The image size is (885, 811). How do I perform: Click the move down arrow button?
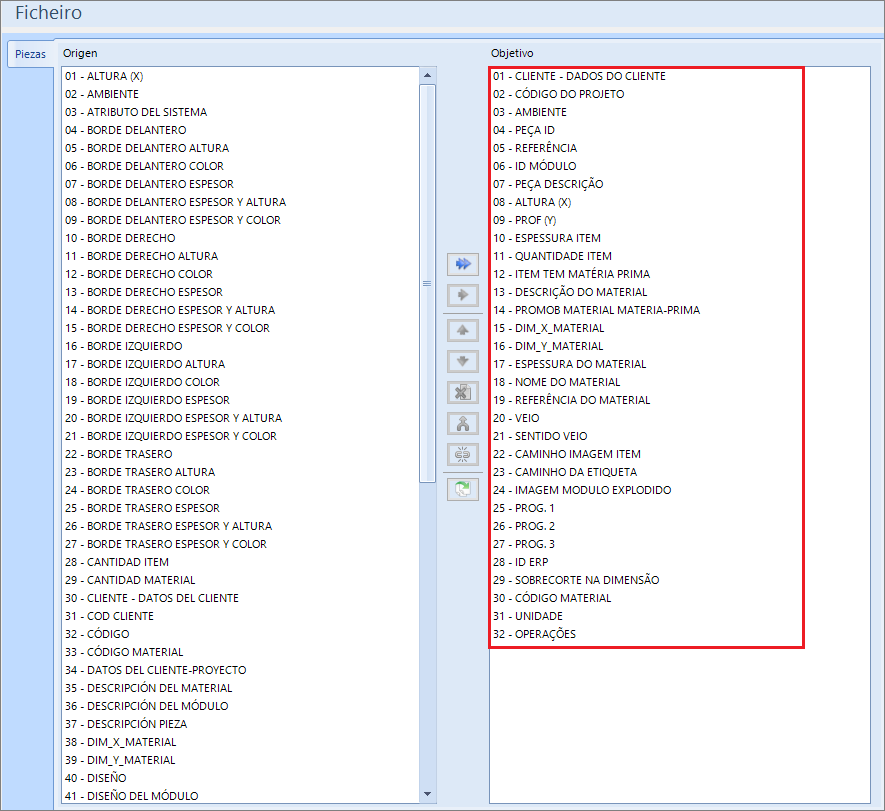pyautogui.click(x=463, y=361)
